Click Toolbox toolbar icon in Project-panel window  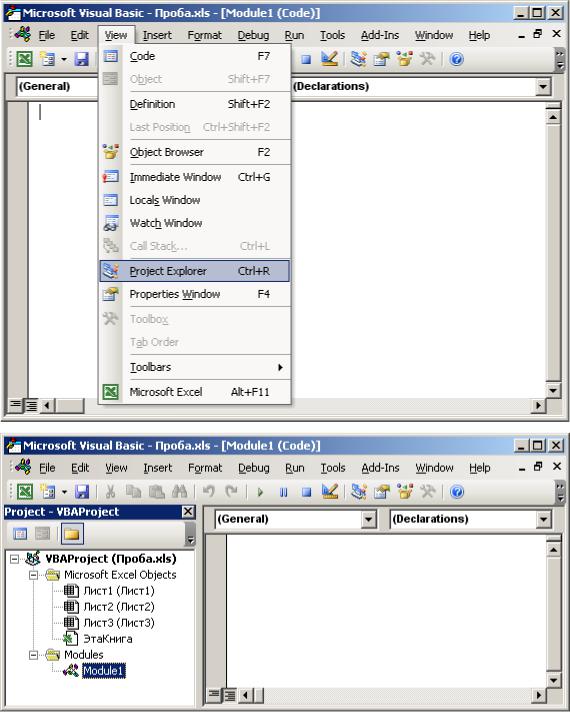tap(427, 492)
